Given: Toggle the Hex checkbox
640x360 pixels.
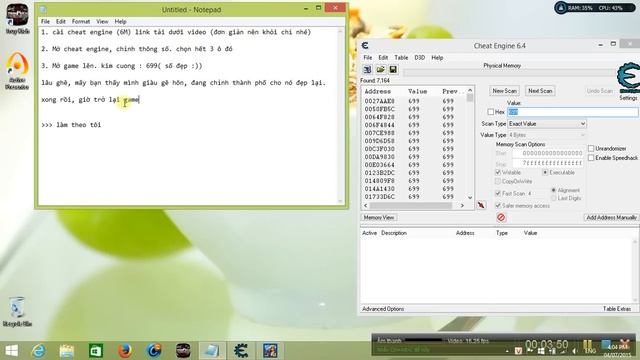Looking at the screenshot, I should (491, 112).
